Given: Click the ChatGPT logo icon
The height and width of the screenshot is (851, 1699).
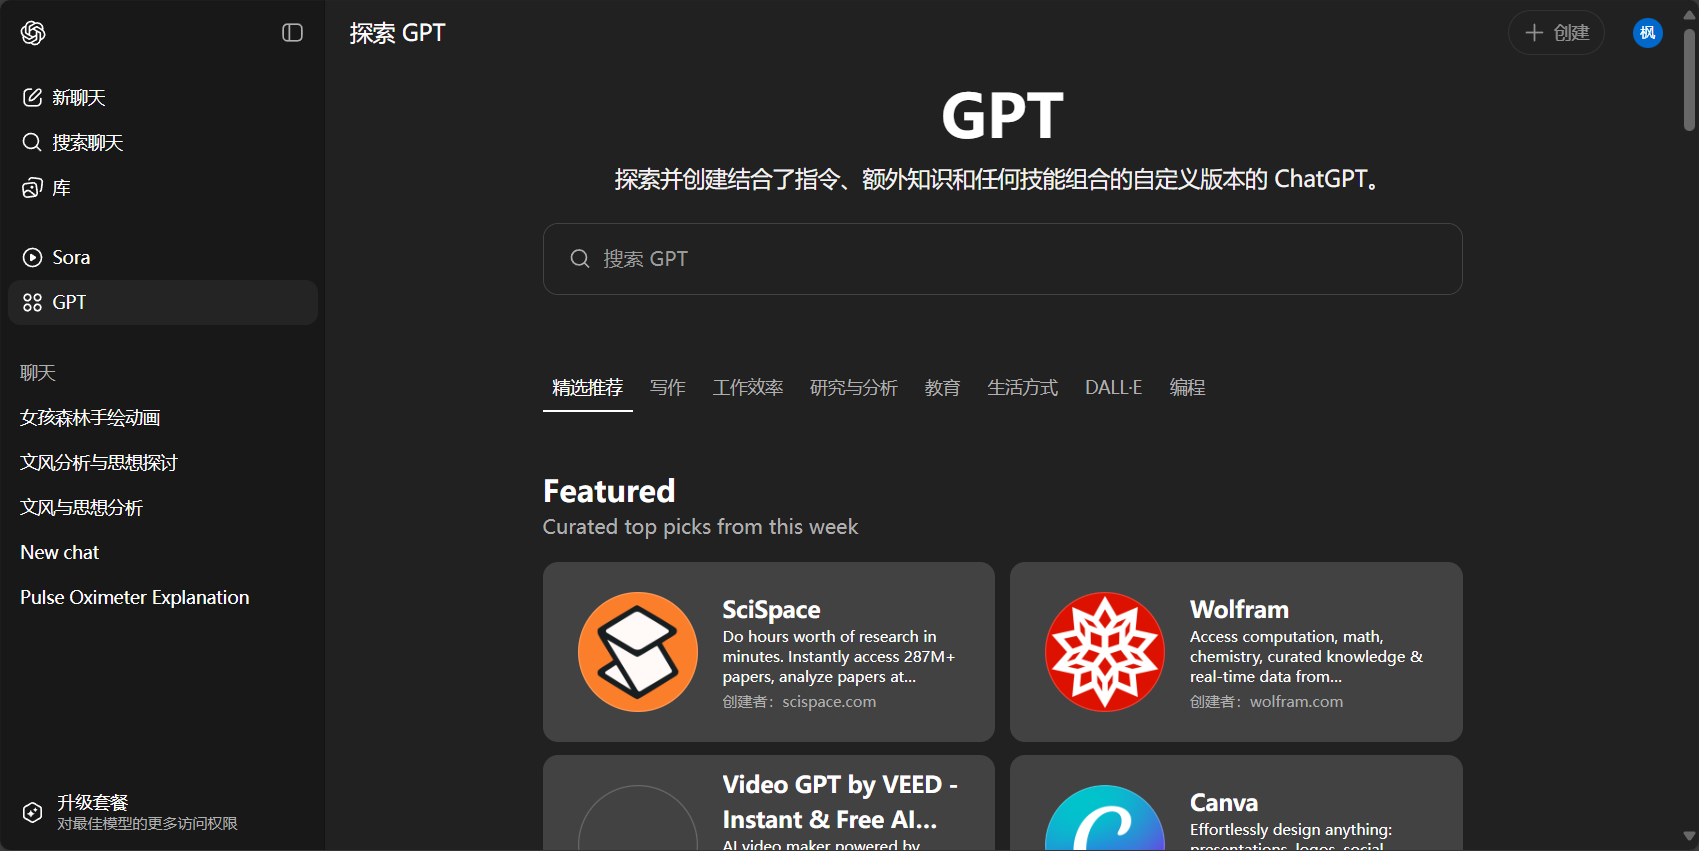Looking at the screenshot, I should point(33,33).
